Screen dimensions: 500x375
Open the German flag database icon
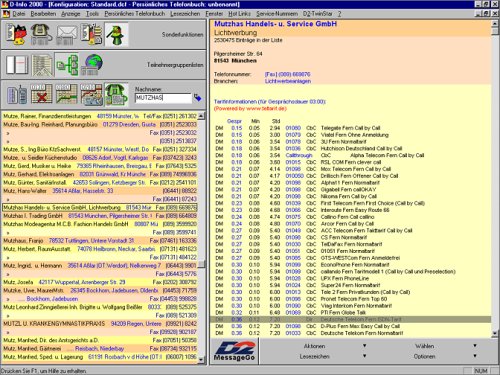(x=91, y=34)
